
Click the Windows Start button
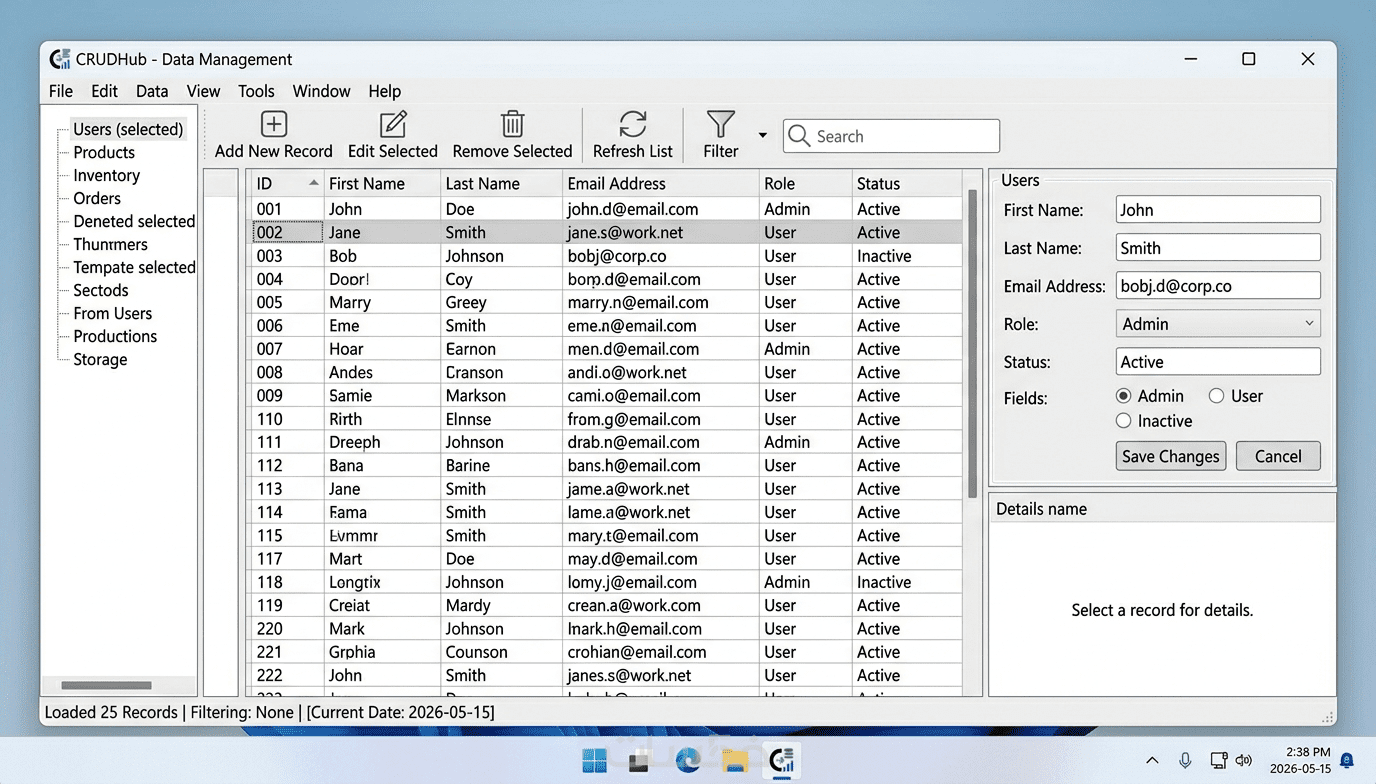point(594,761)
